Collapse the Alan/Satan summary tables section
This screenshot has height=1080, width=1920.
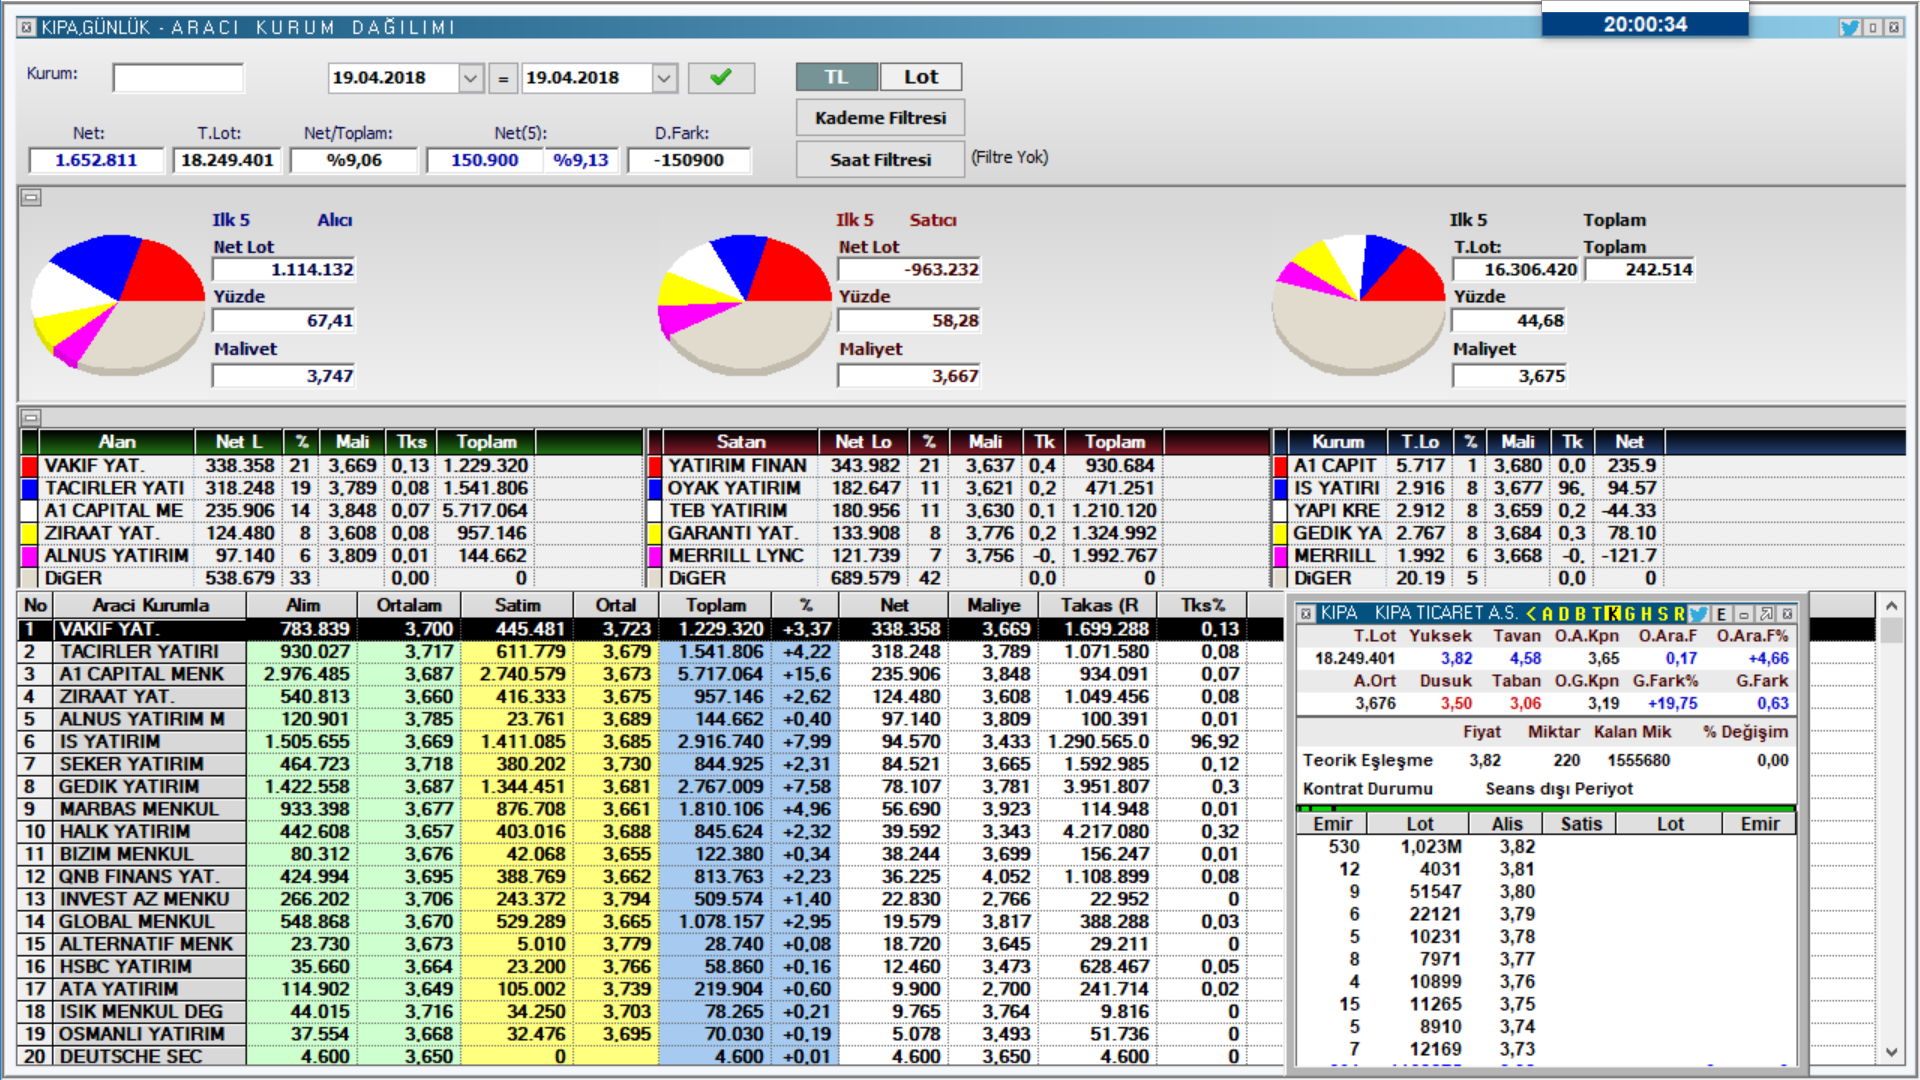point(31,417)
